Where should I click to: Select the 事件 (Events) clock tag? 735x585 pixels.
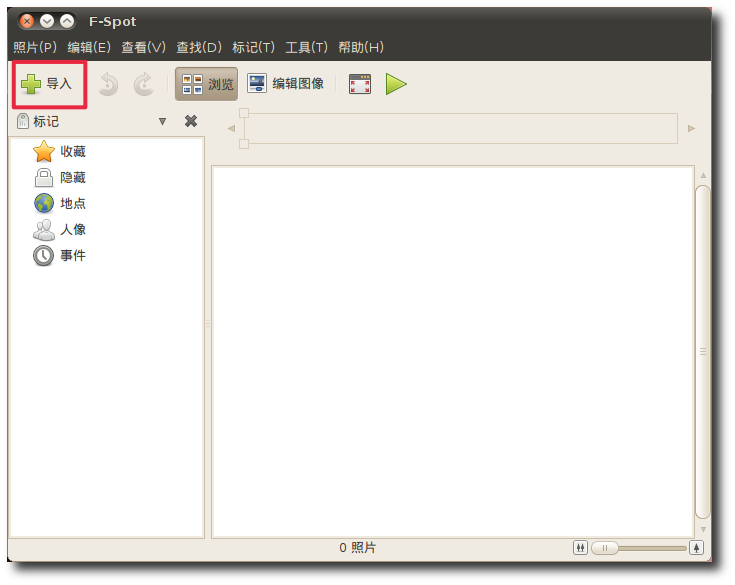click(x=59, y=255)
